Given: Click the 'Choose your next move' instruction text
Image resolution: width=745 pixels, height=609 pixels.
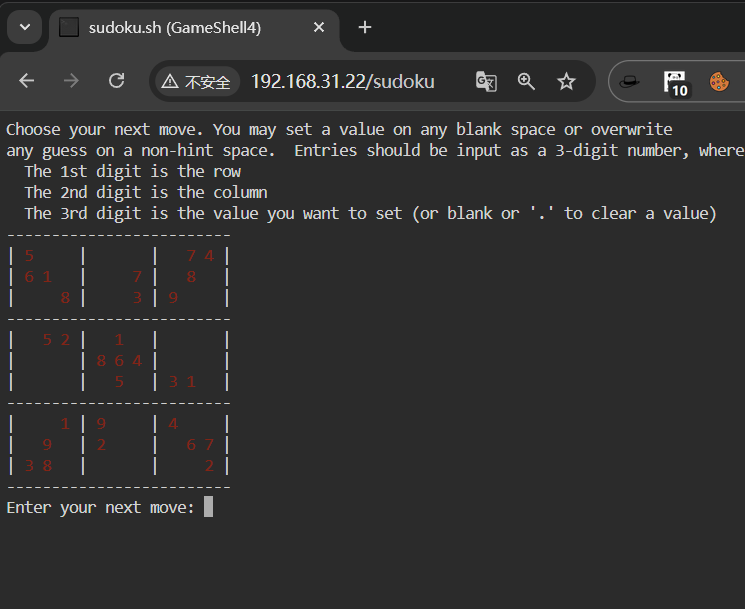Looking at the screenshot, I should click(x=105, y=129).
